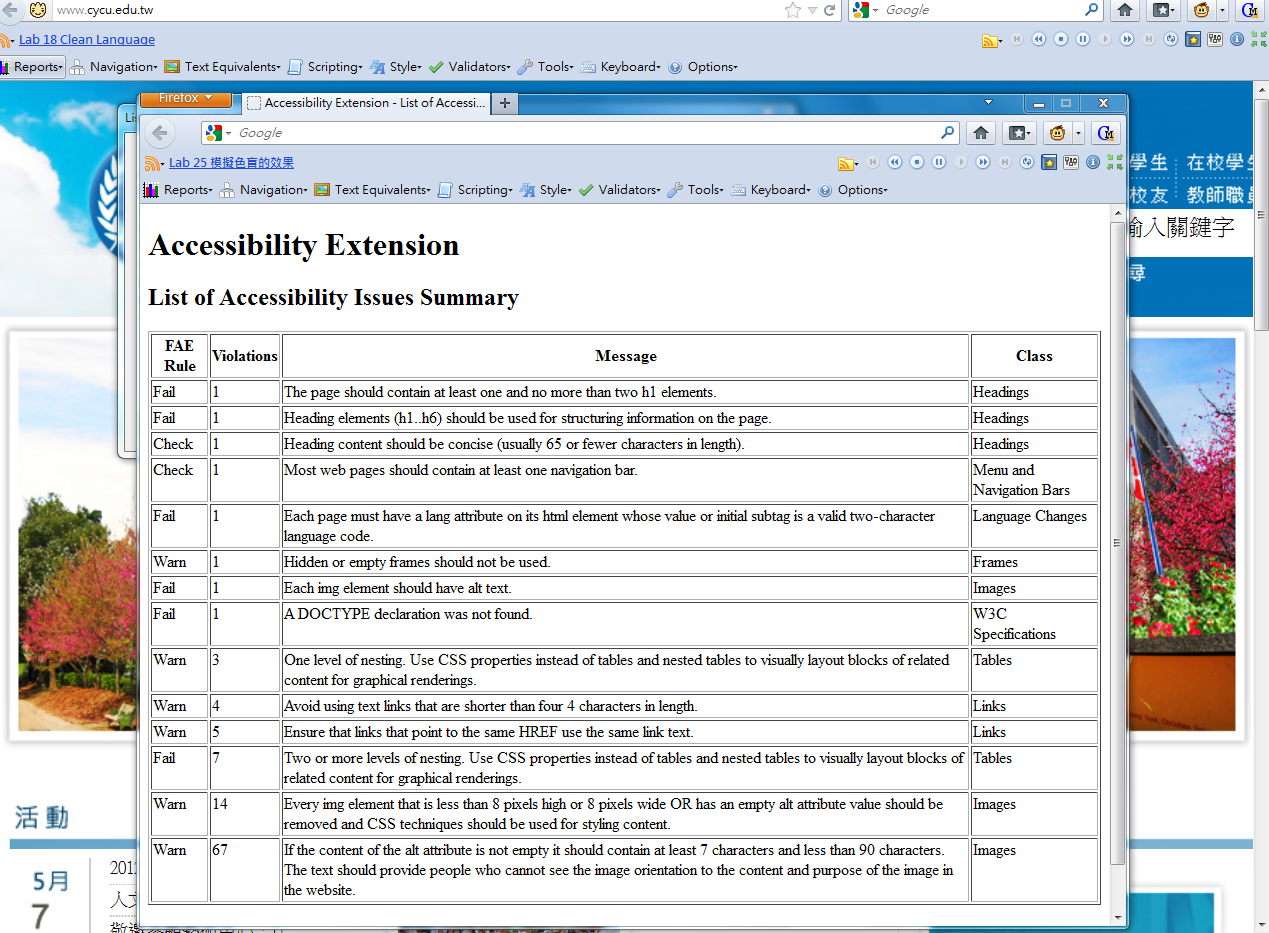Click orange RSS icon beside Lab 25 link

tap(152, 163)
